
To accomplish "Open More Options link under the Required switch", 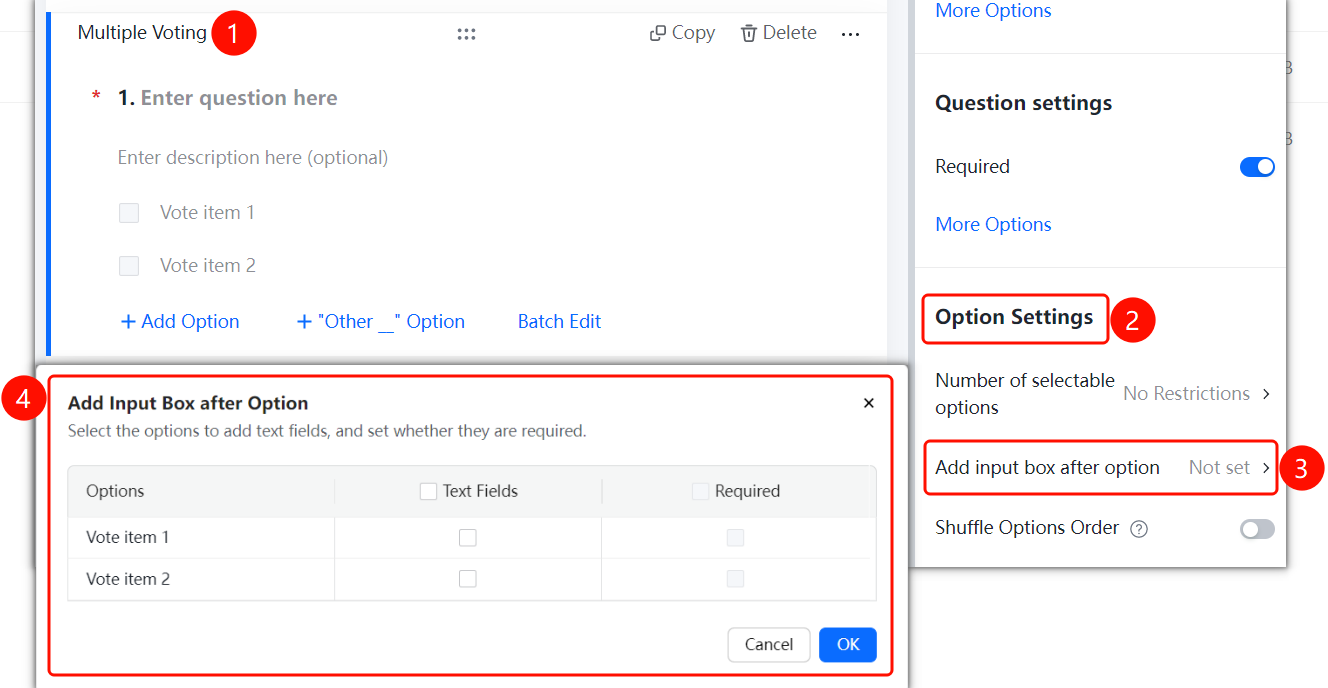I will click(x=993, y=225).
